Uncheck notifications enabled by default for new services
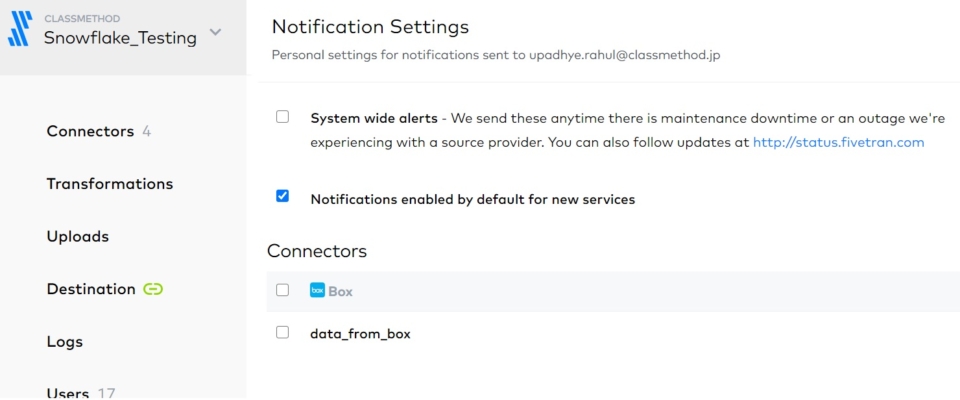Viewport: 960px width, 400px height. (283, 197)
